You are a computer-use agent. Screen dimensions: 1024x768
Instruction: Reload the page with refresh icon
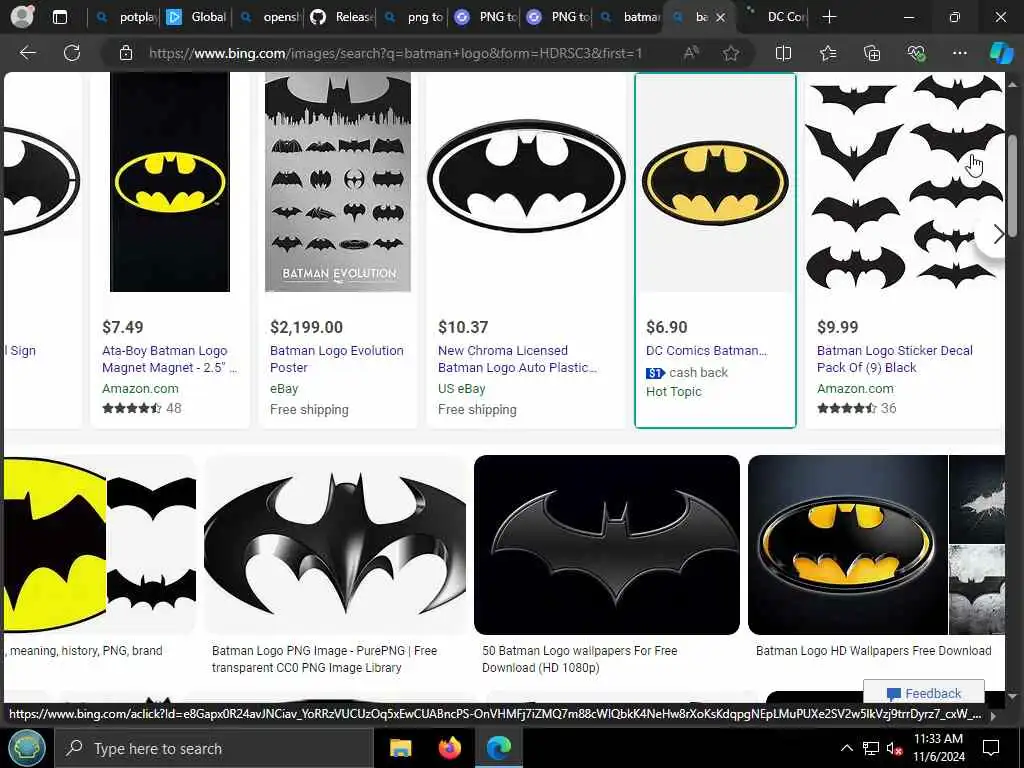point(72,53)
